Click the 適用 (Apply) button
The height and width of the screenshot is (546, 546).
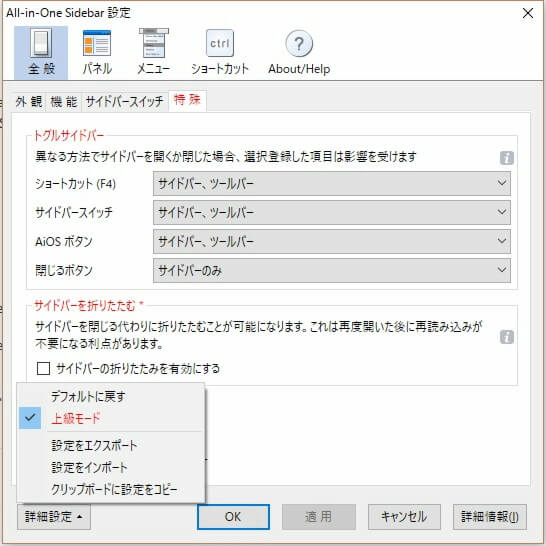tap(319, 517)
